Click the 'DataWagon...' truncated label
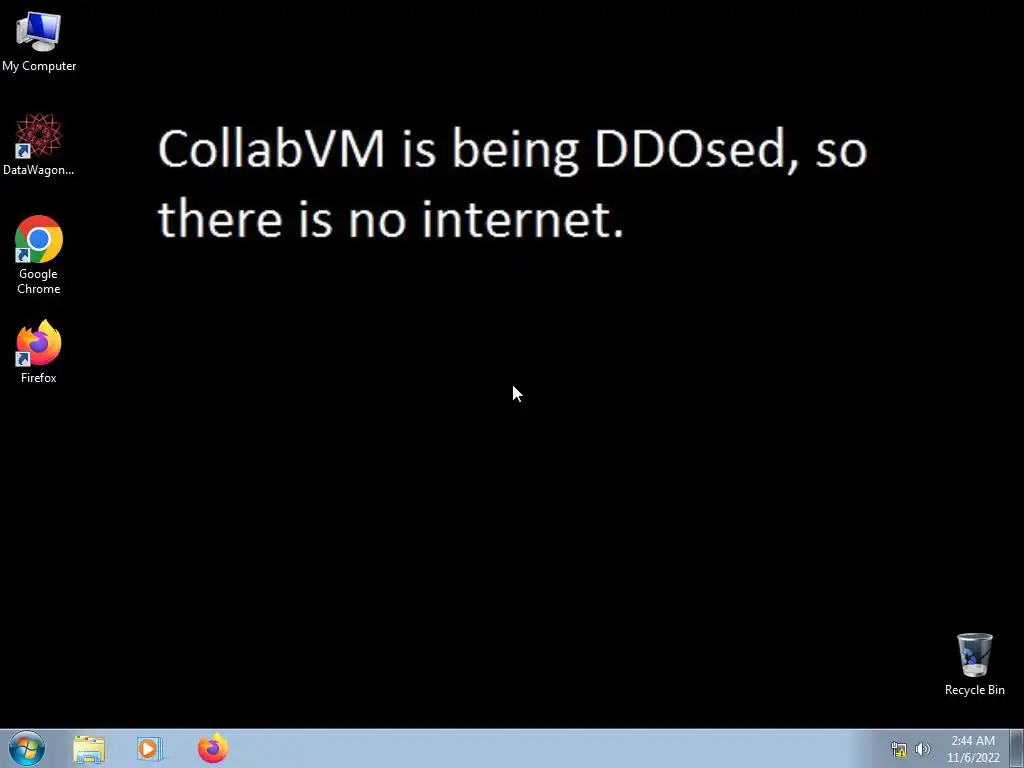 point(39,170)
